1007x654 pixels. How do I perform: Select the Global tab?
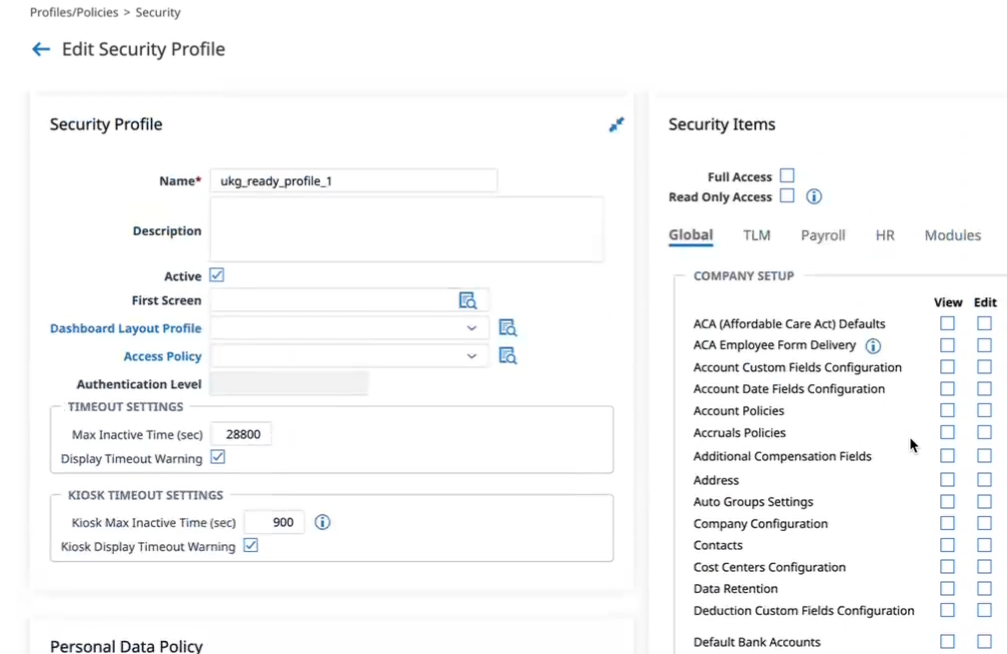tap(691, 235)
